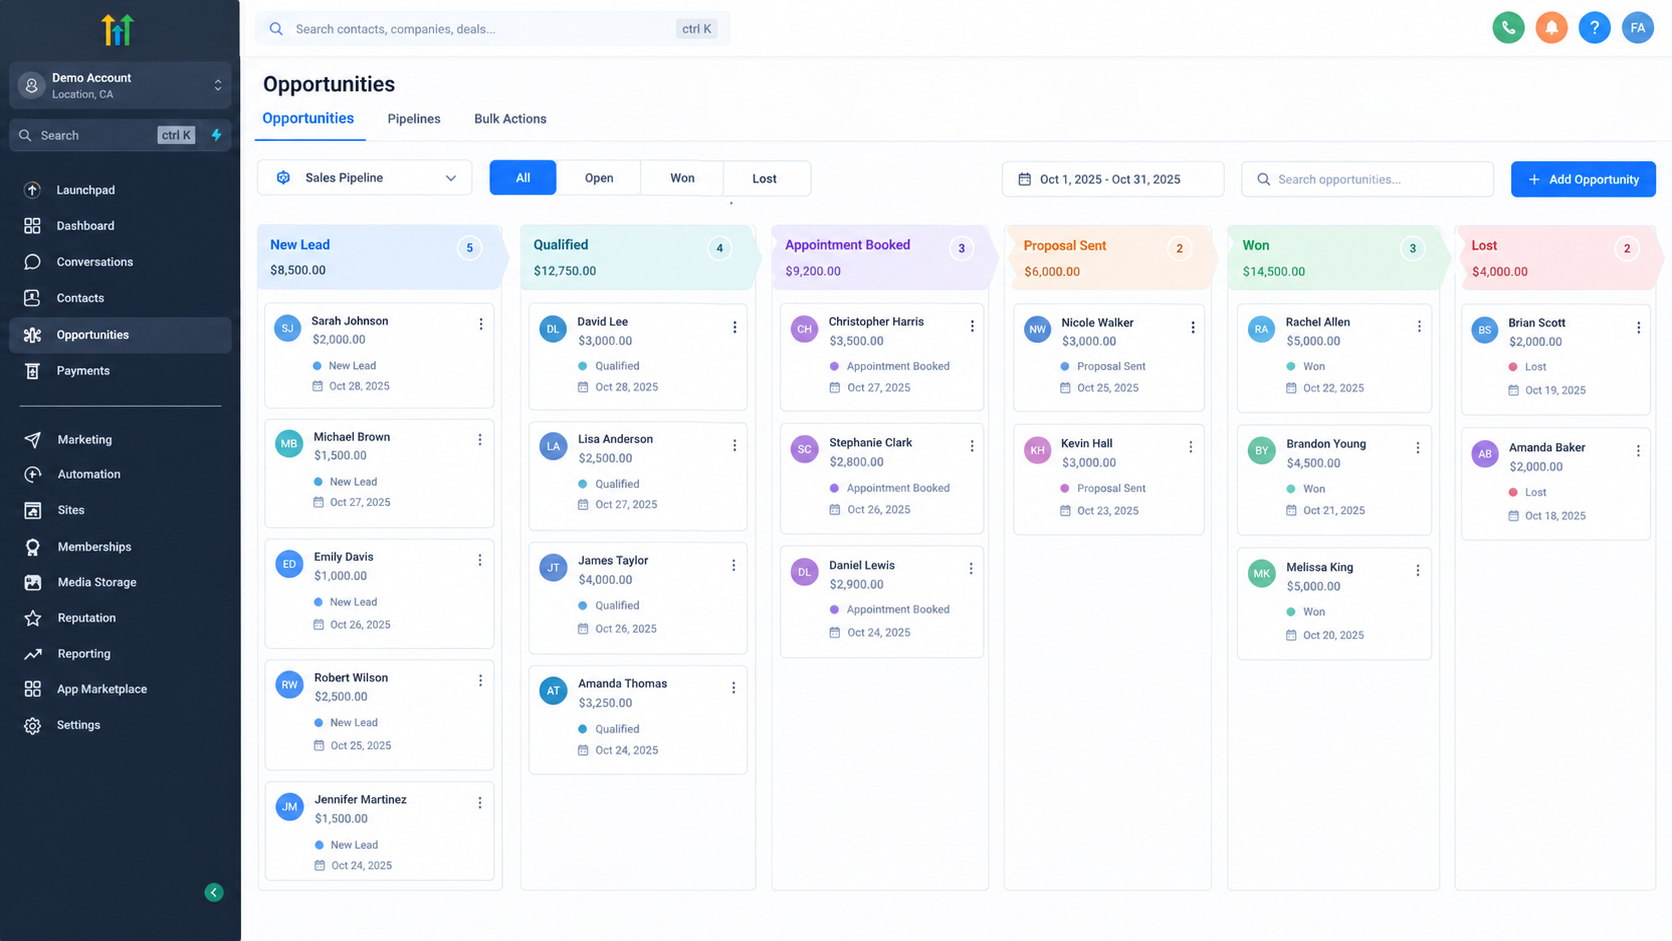The height and width of the screenshot is (941, 1672).
Task: Collapse sidebar with green arrow button
Action: tap(214, 892)
